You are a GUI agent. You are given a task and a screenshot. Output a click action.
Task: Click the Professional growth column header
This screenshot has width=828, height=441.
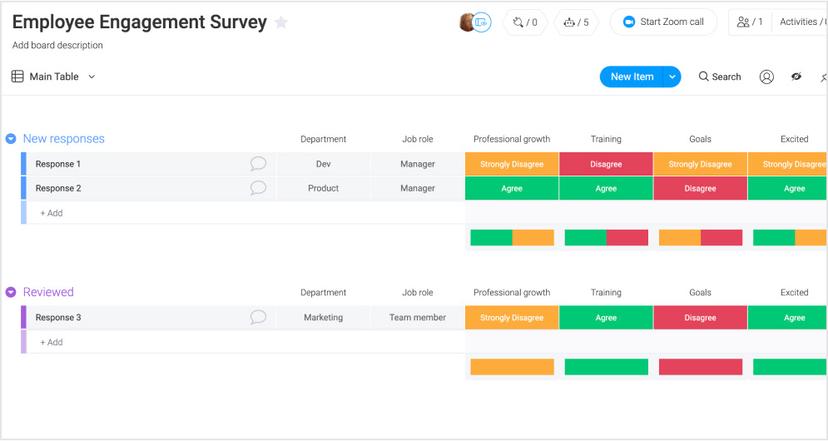click(x=511, y=139)
